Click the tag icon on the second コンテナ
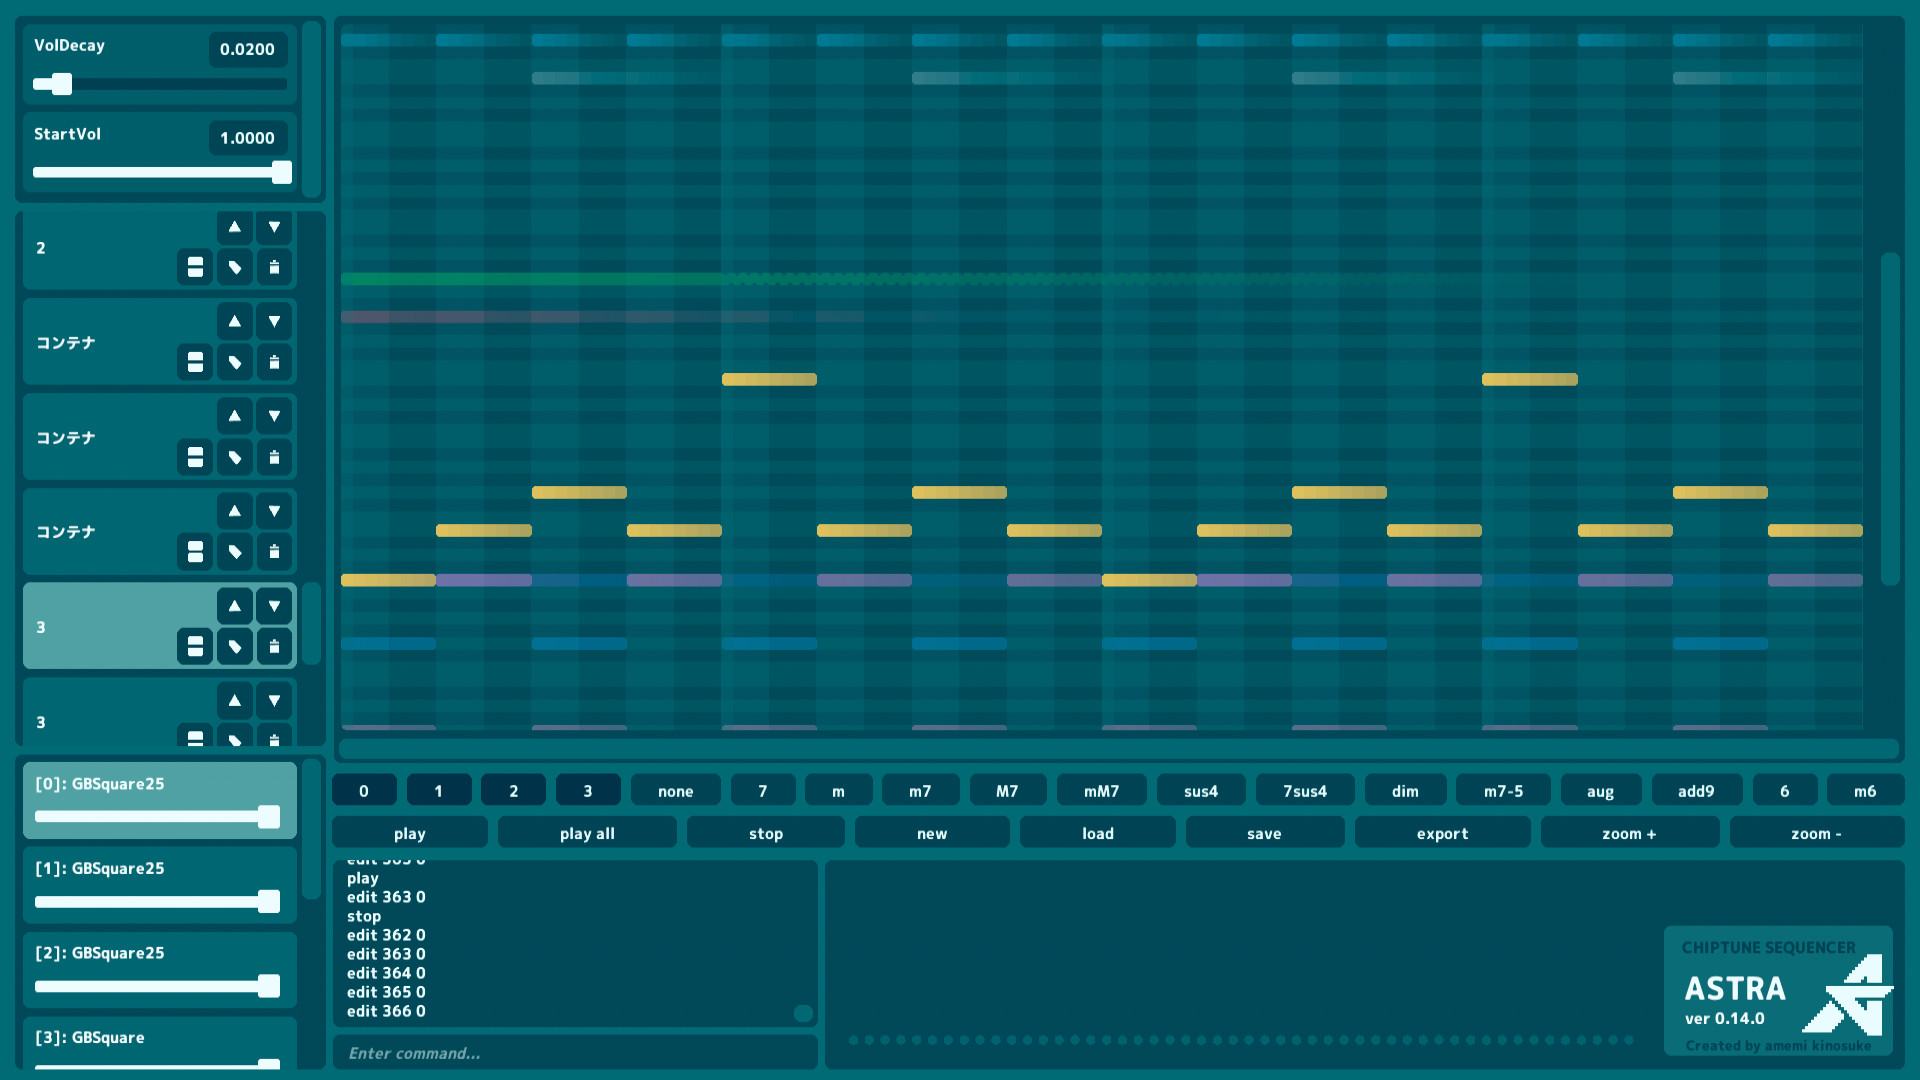This screenshot has height=1080, width=1920. pos(234,457)
